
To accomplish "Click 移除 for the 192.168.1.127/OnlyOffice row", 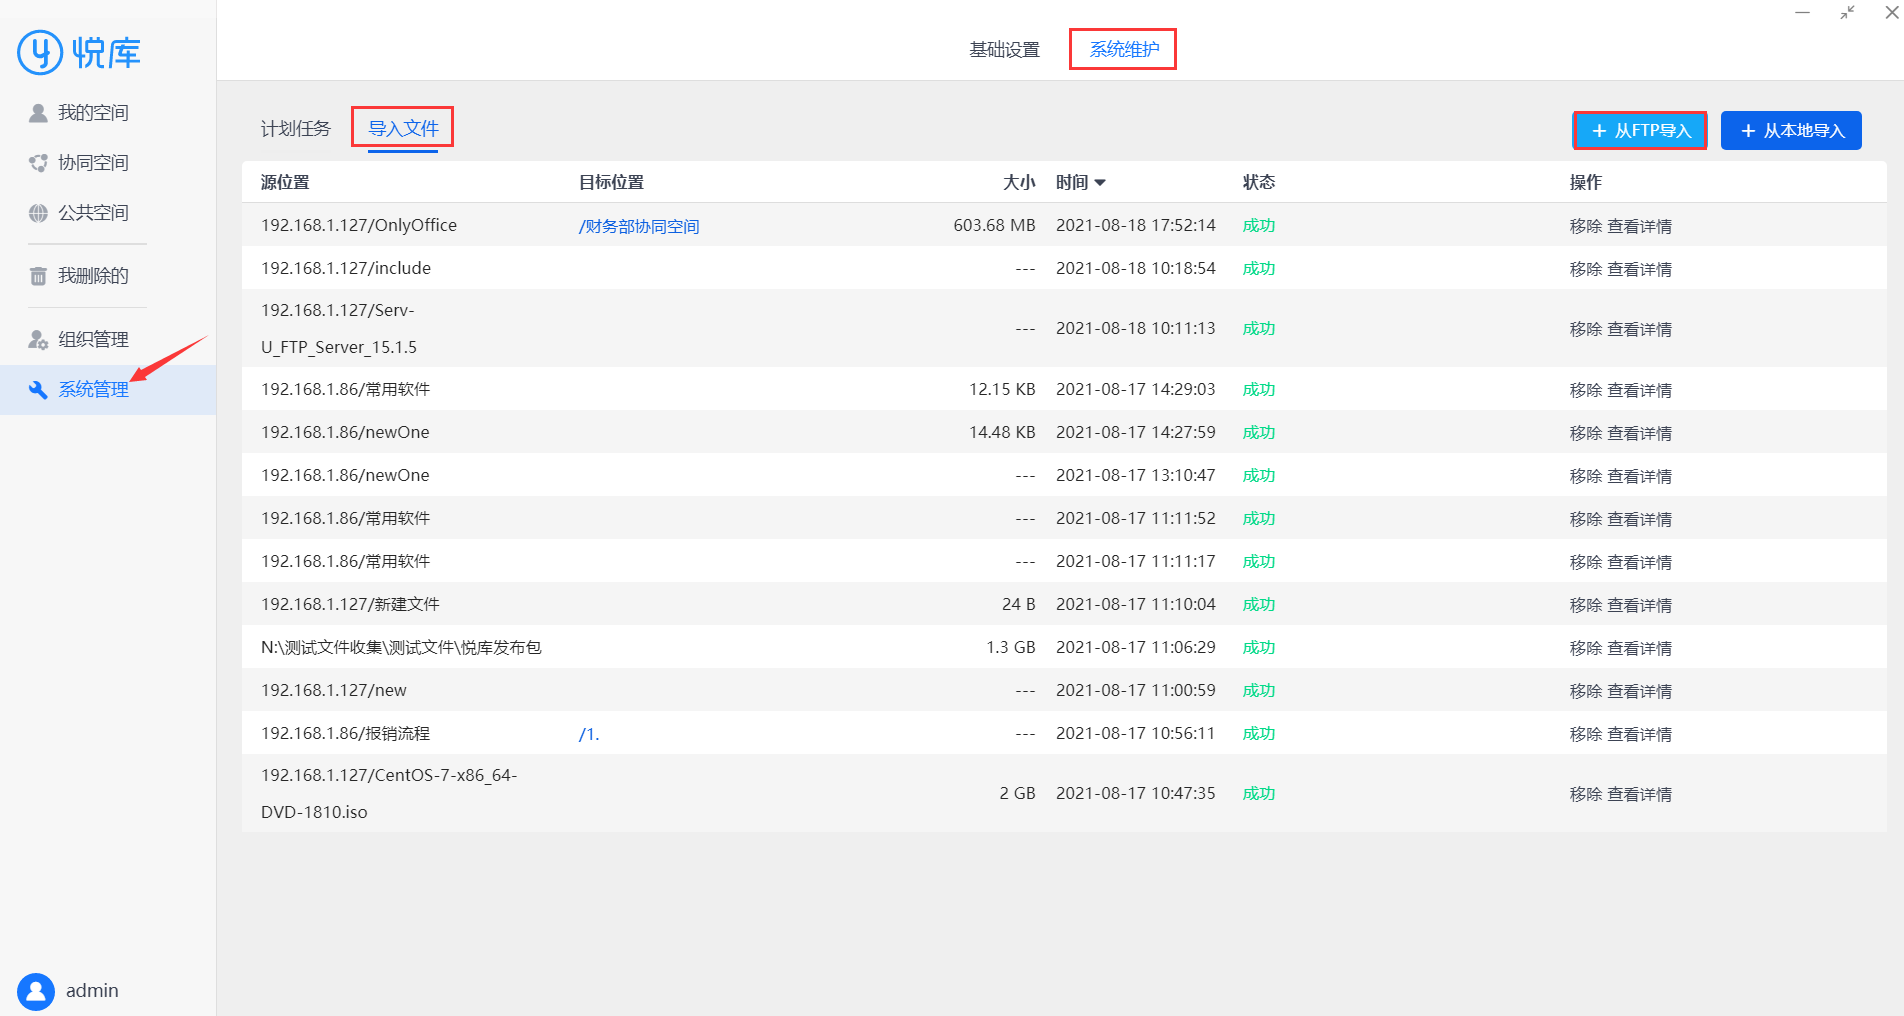I will (1585, 227).
